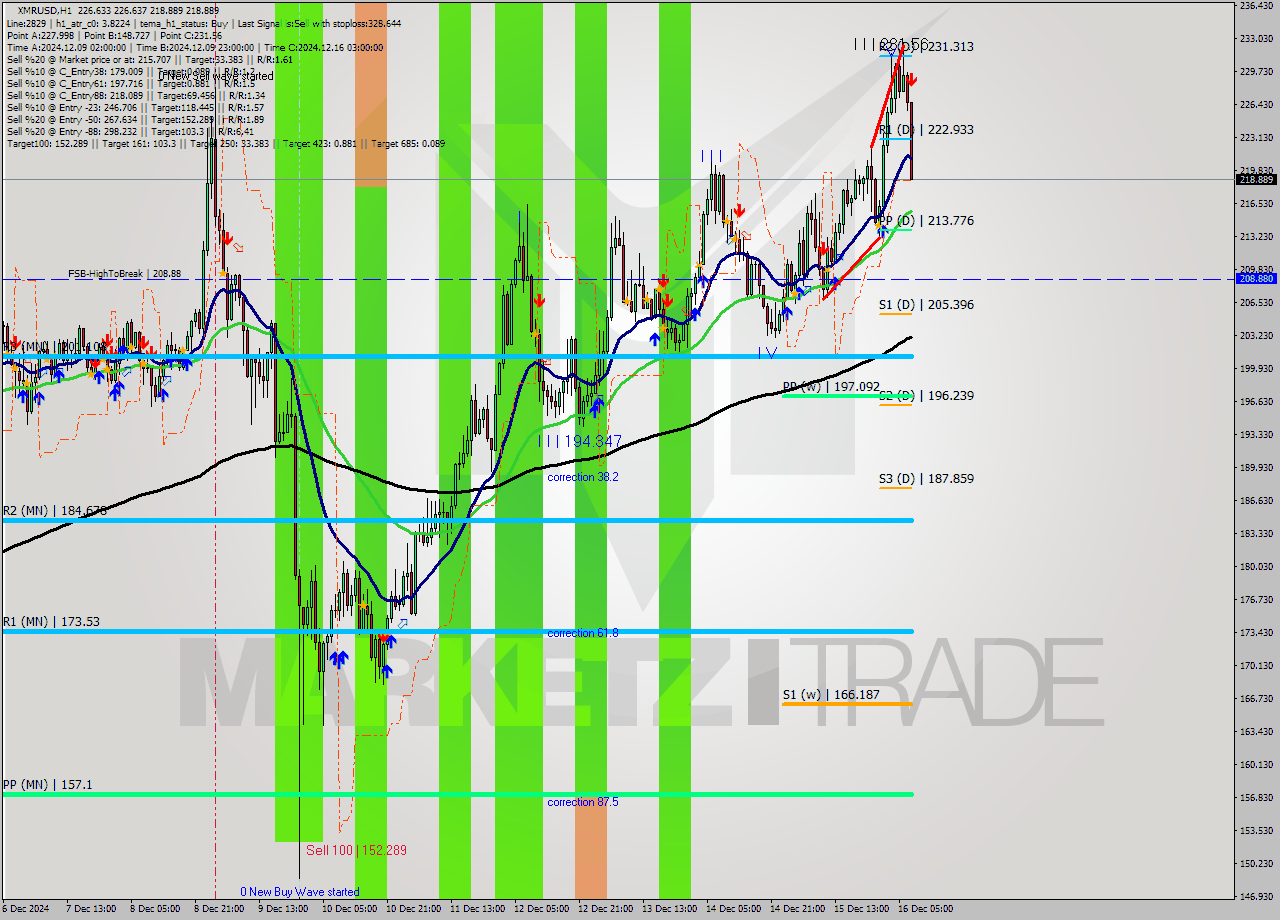Click the 'Sell %20 @ Entry -88: 298.232' line
The image size is (1280, 920).
(130, 131)
